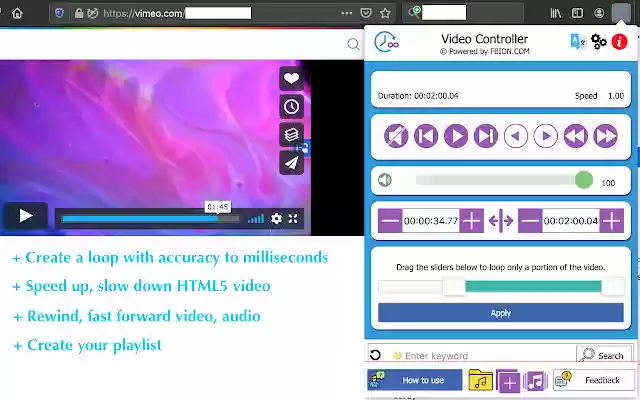Click the Firefox home icon
The width and height of the screenshot is (640, 400).
click(17, 13)
